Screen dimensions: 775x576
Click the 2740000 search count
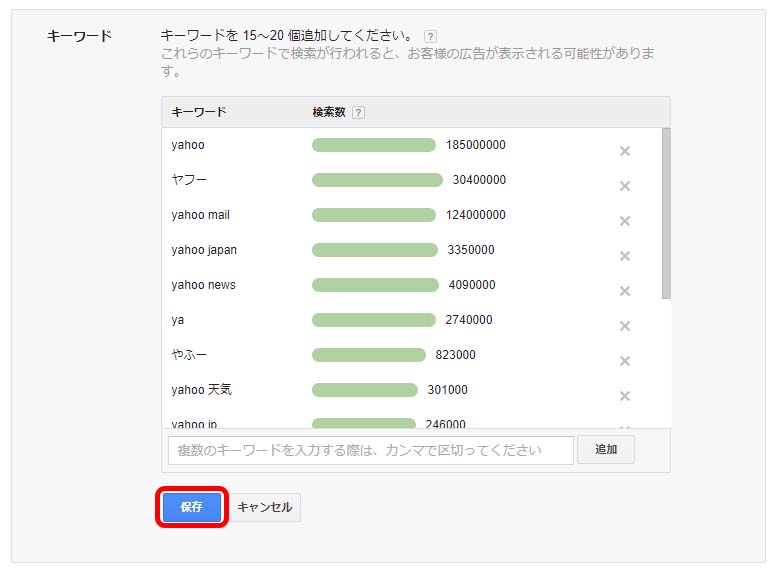[x=469, y=320]
